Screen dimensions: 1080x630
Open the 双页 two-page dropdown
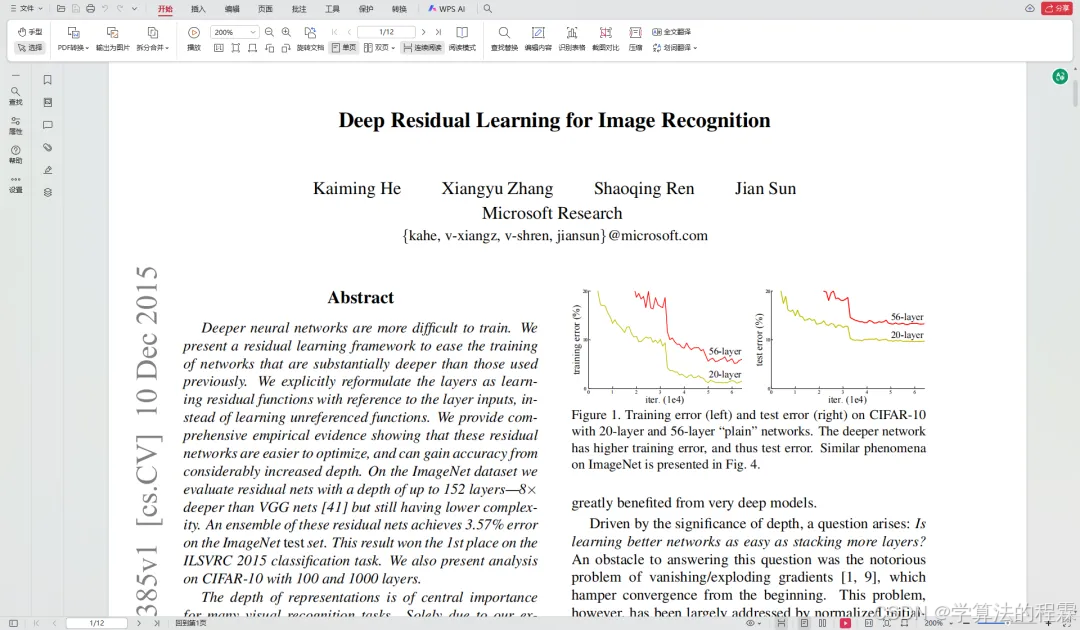pos(380,48)
